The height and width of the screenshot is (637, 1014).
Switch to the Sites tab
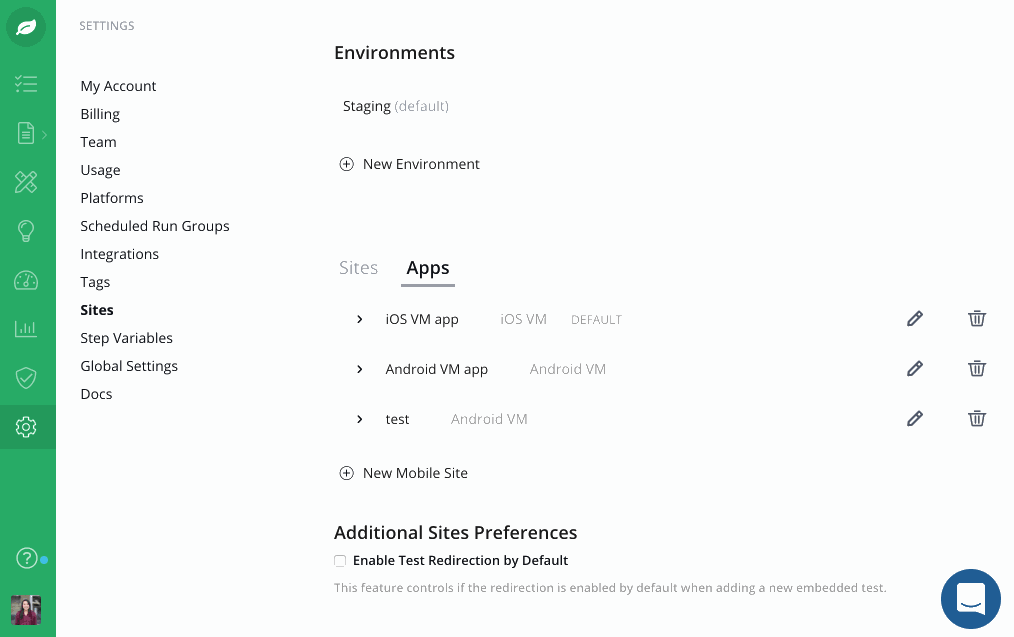pyautogui.click(x=358, y=268)
